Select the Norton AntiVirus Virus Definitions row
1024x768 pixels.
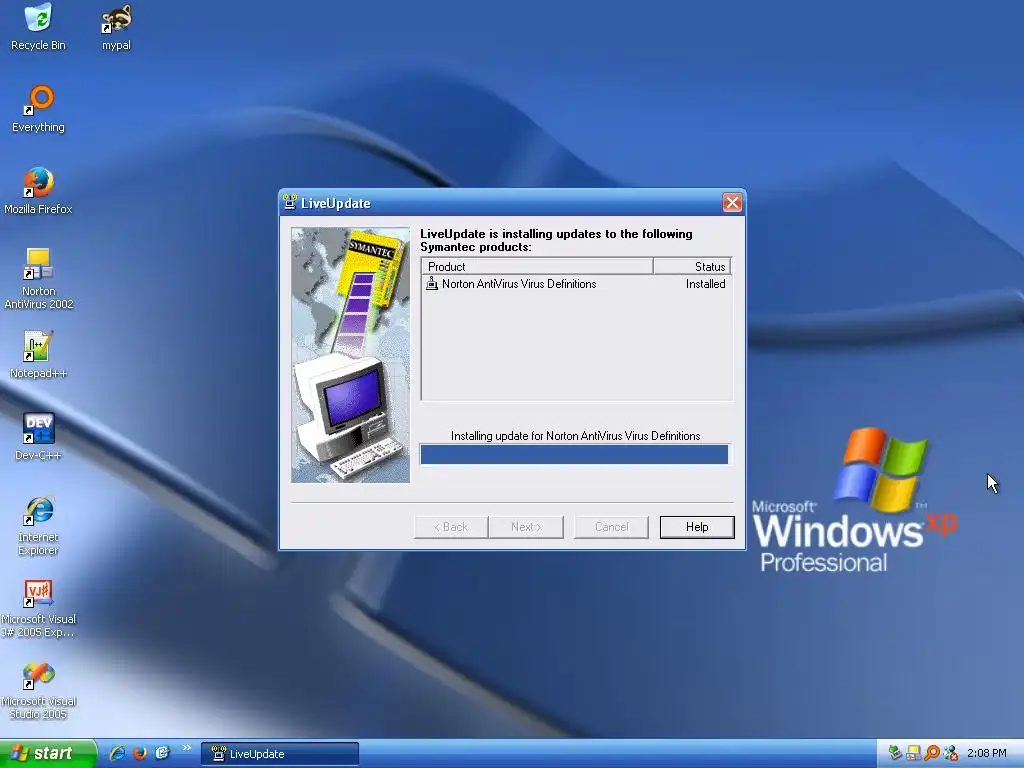click(576, 284)
